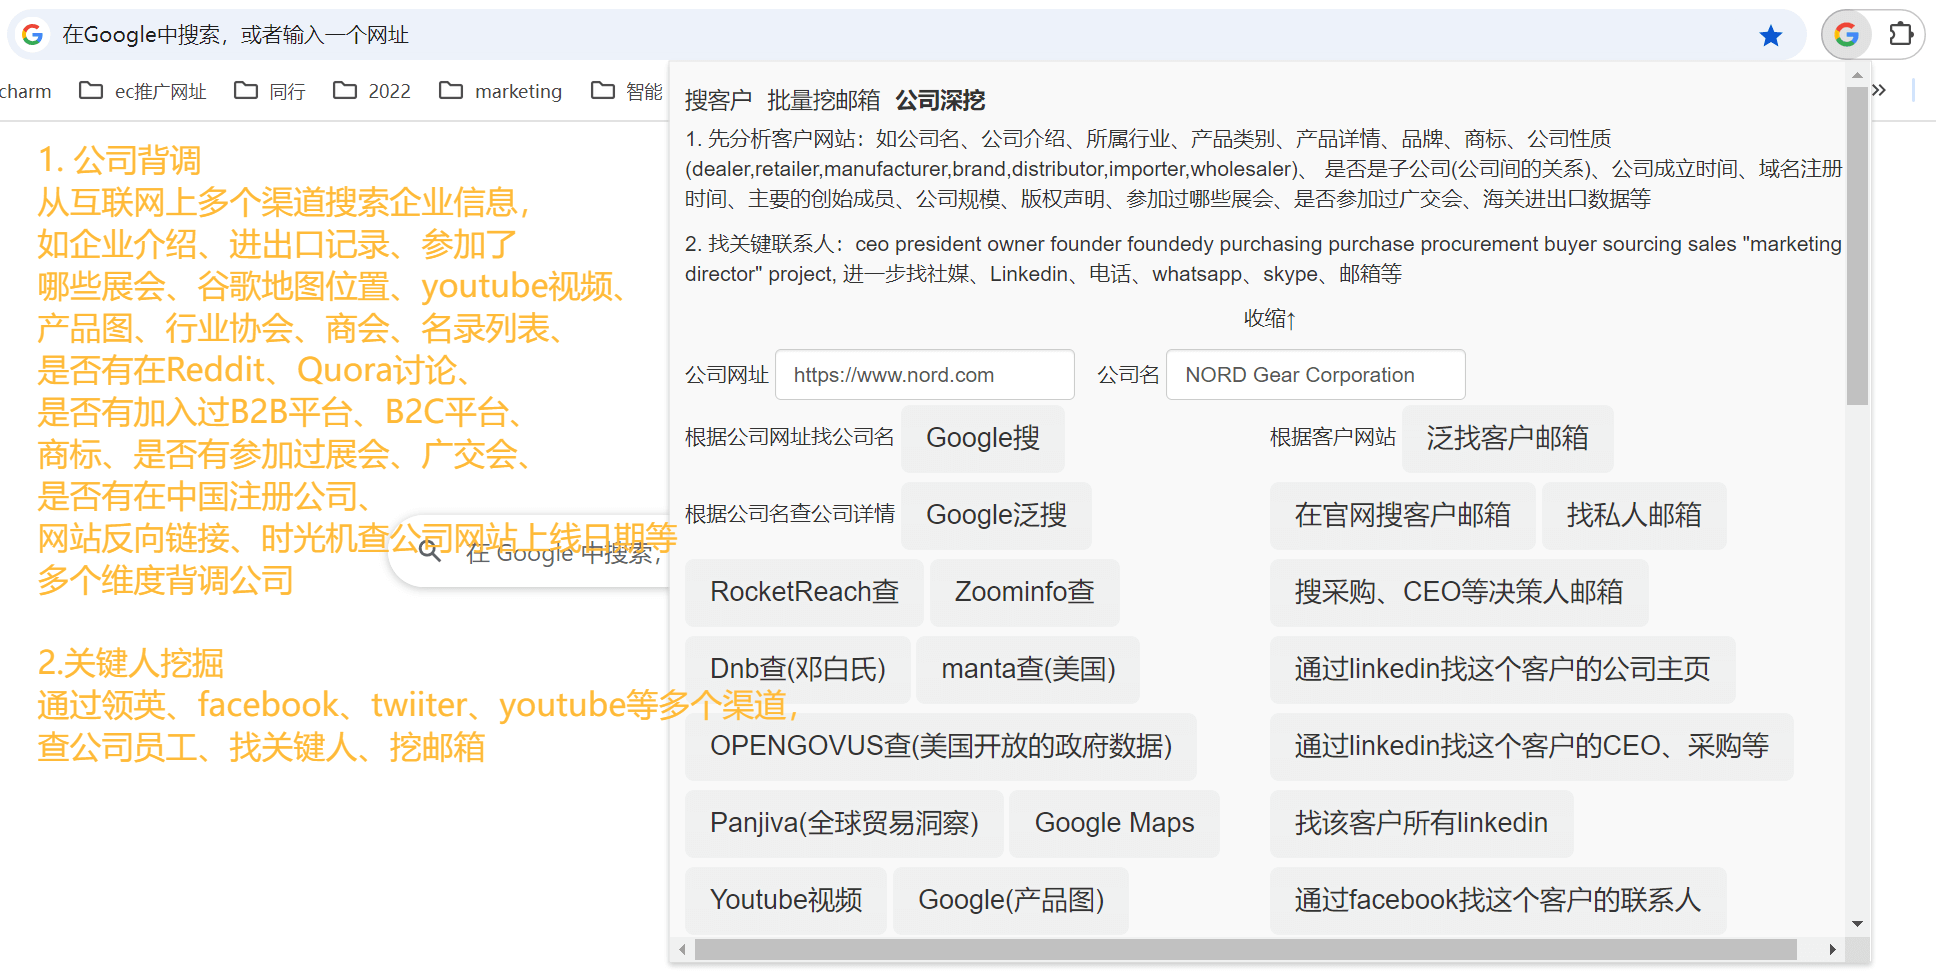Click popup scrollbar down arrow
Viewport: 1936px width, 977px height.
[x=1857, y=924]
